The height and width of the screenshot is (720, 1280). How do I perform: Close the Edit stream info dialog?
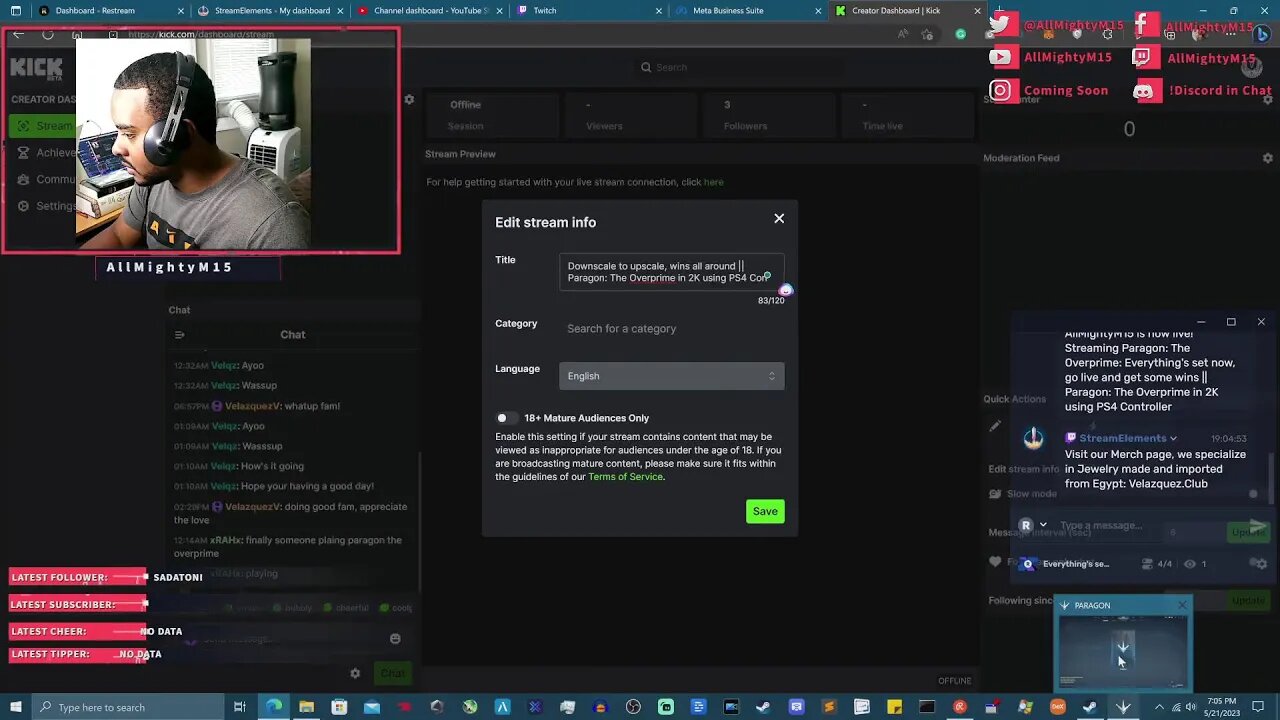779,219
